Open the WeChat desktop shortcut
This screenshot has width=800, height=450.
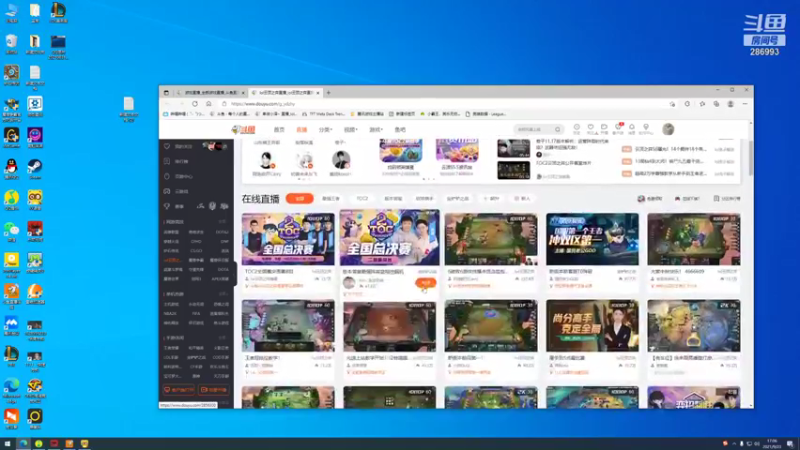coord(11,232)
